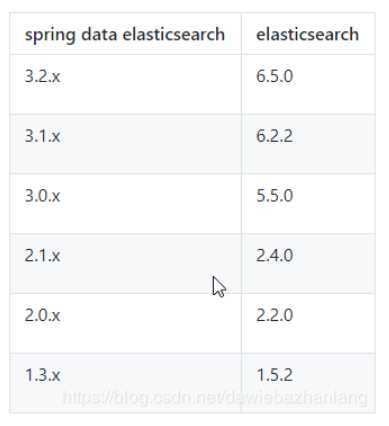Click the 6.2.2 elasticsearch cell

(308, 144)
